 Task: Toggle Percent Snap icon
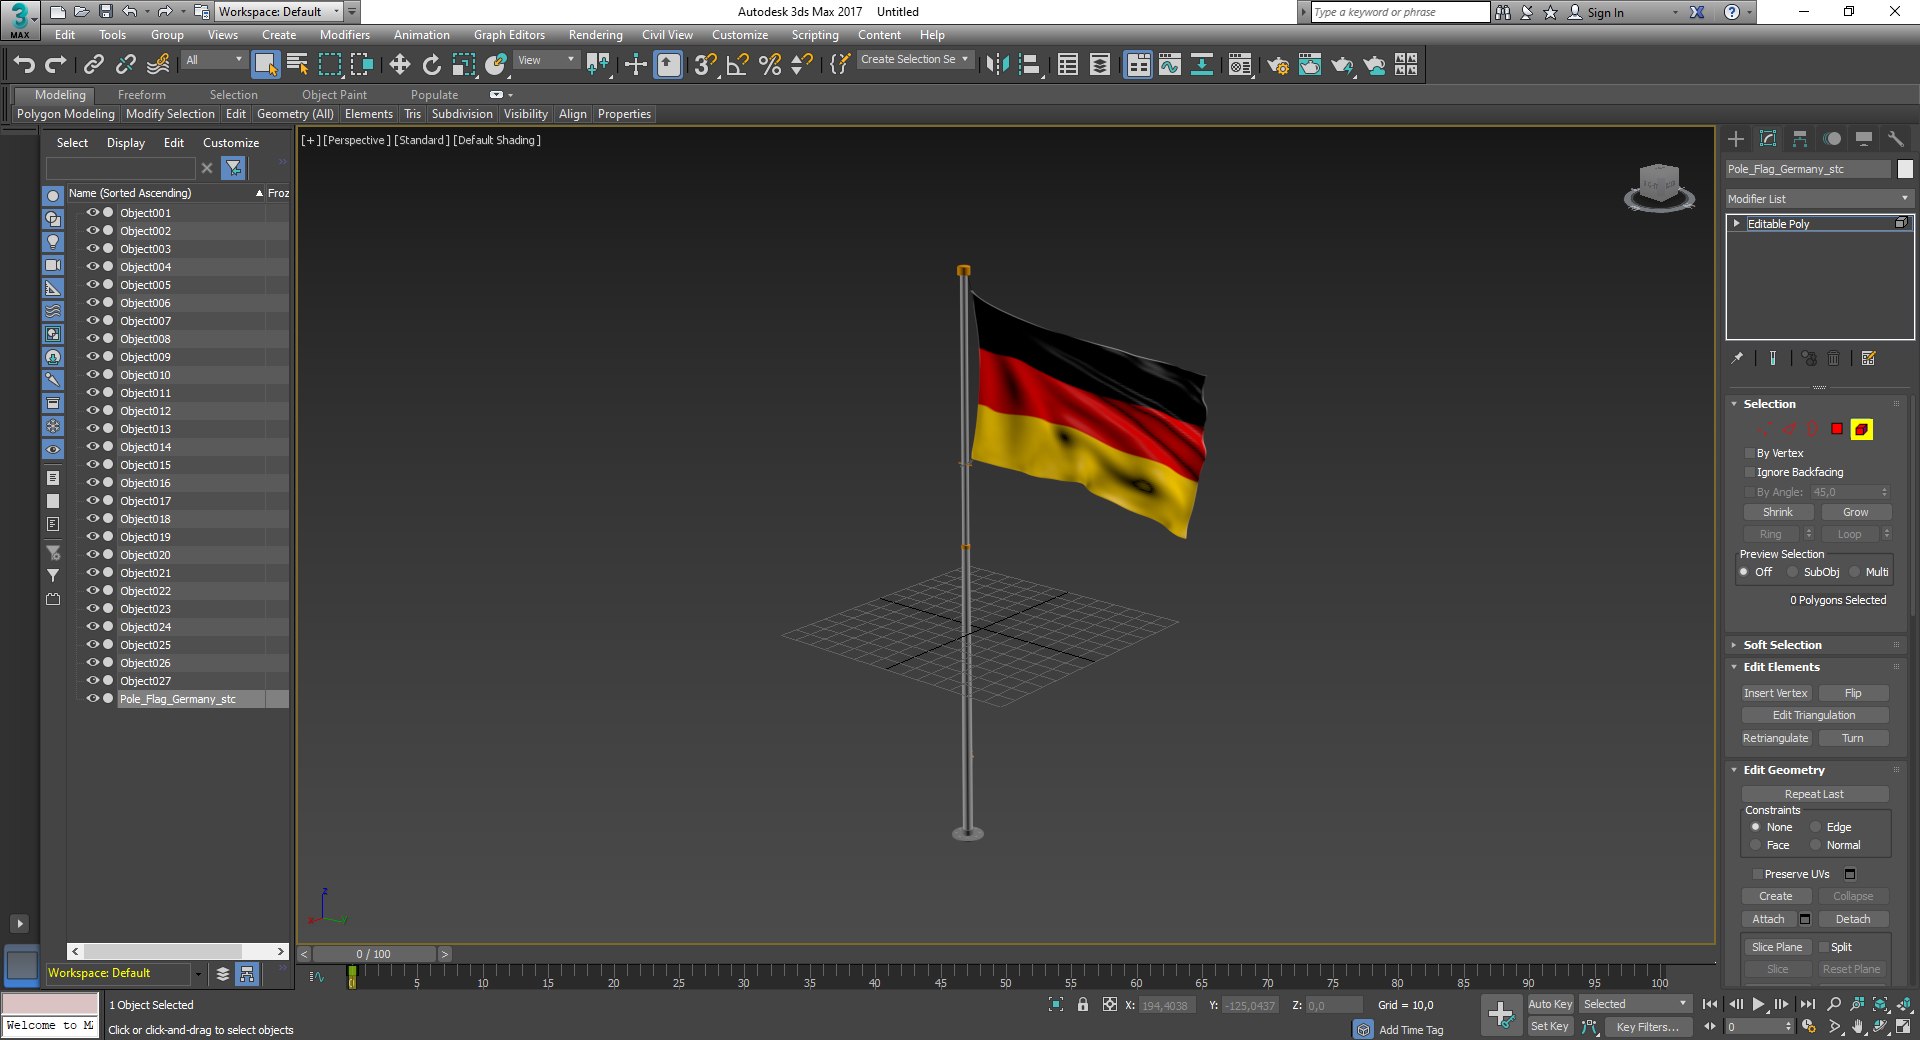pos(770,65)
